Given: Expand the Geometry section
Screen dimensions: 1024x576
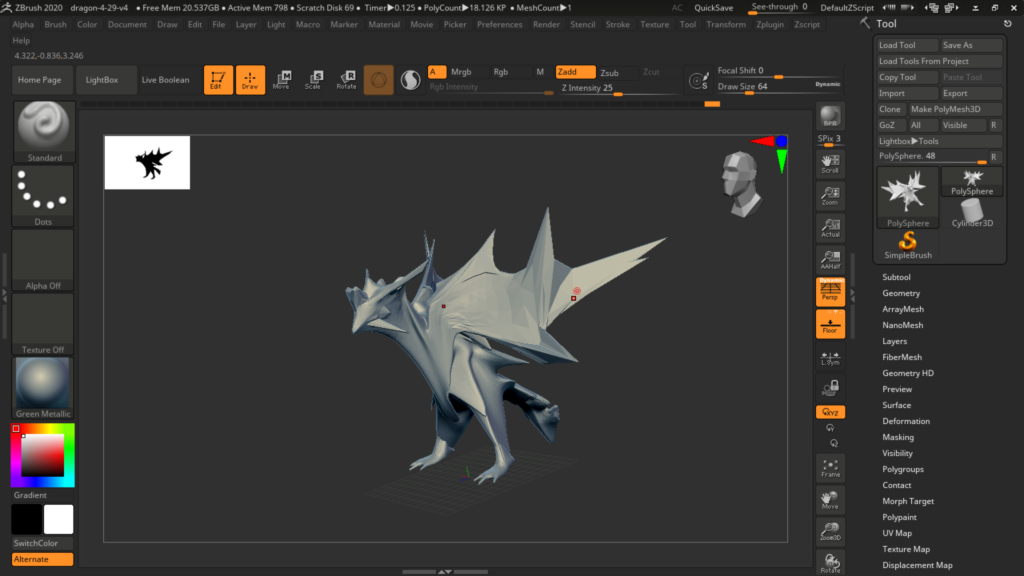Looking at the screenshot, I should 900,293.
